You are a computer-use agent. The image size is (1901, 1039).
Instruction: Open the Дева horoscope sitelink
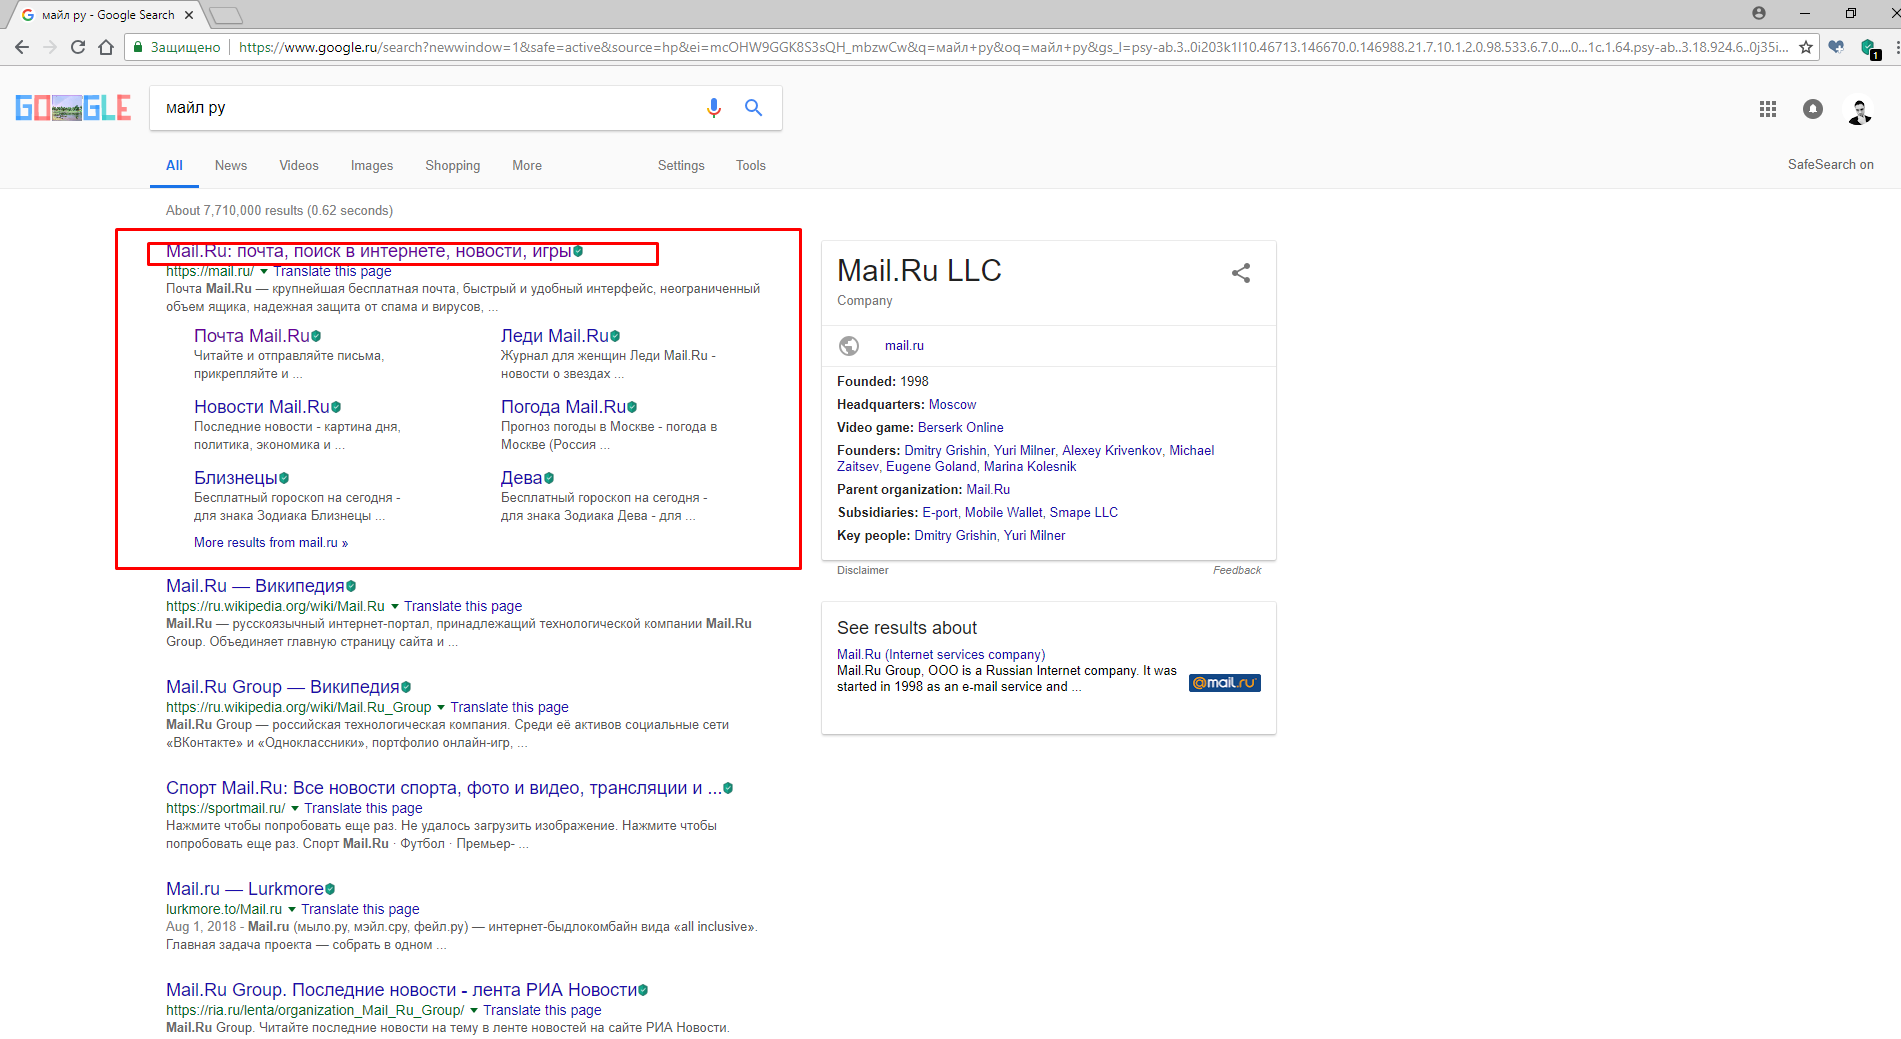(x=522, y=478)
